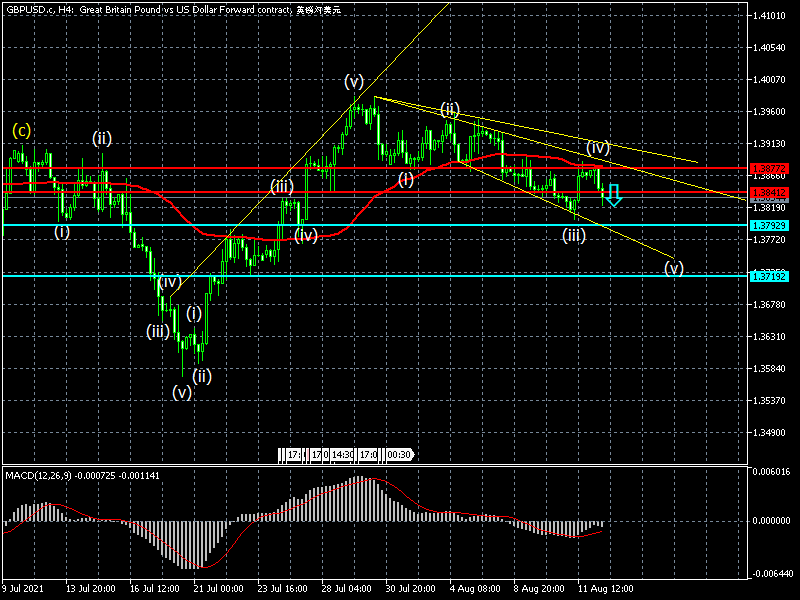Select the (ii) label at the early August high
This screenshot has height=600, width=800.
pos(450,108)
